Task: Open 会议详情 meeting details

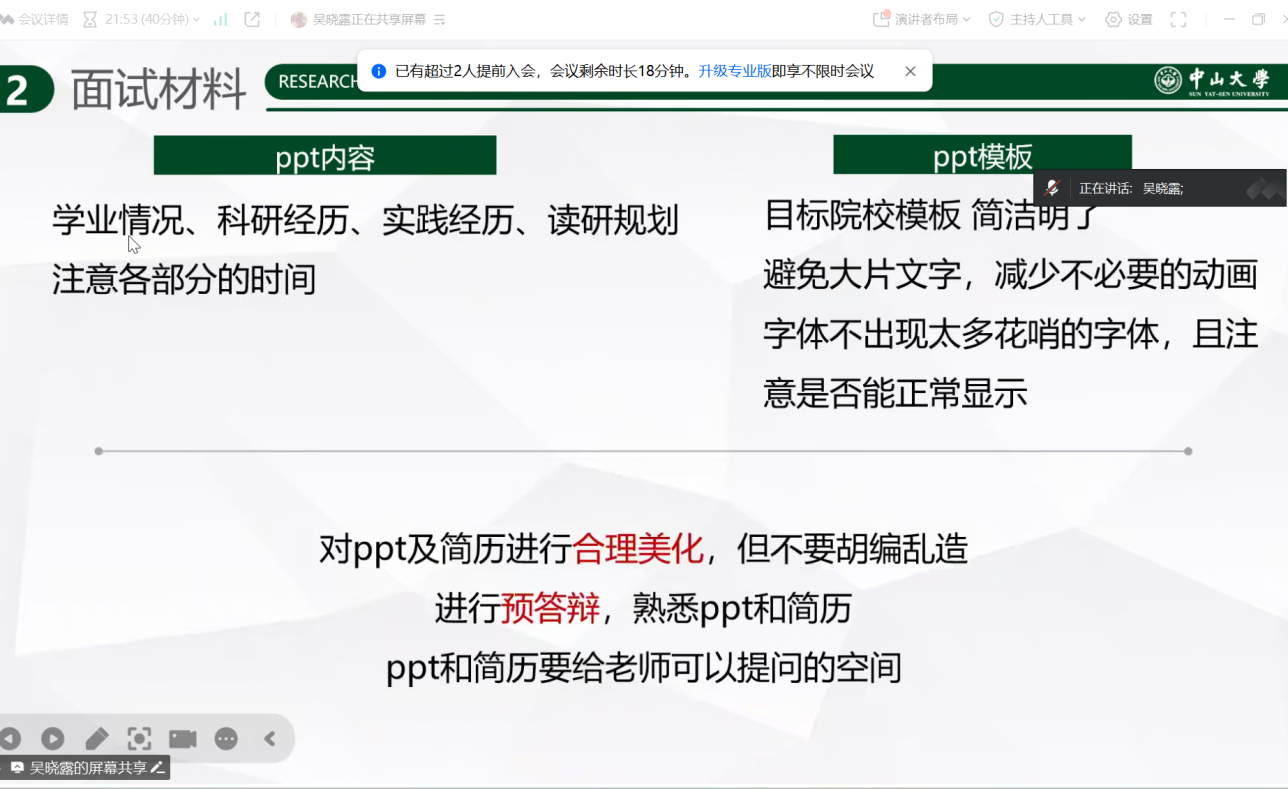Action: click(38, 19)
